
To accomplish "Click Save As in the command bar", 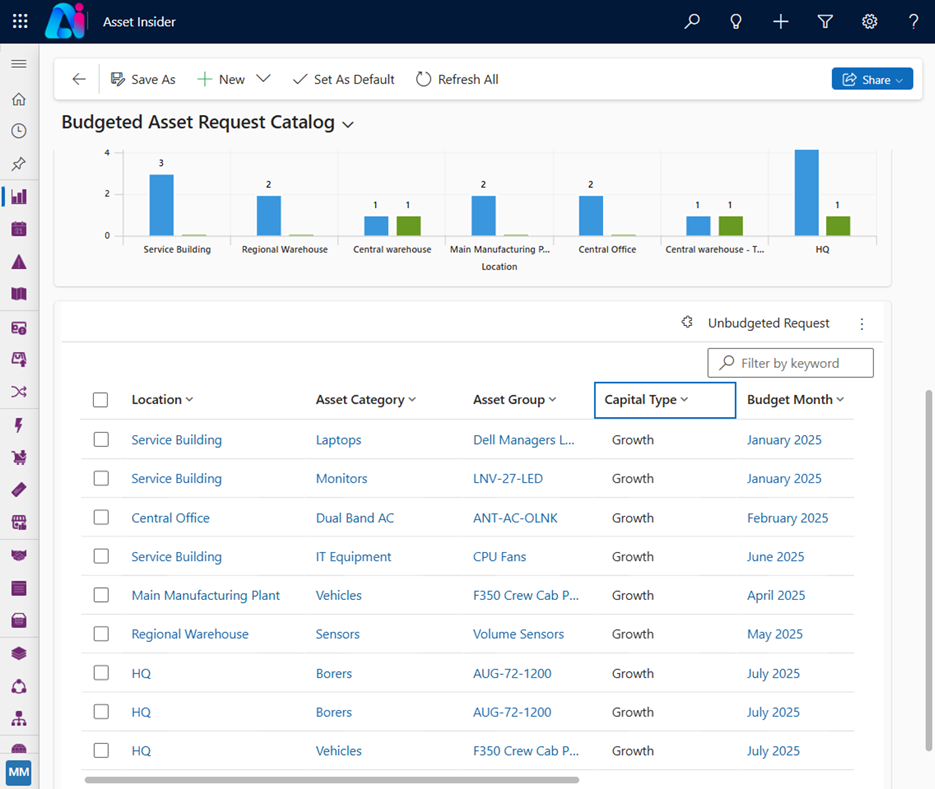I will [x=143, y=79].
